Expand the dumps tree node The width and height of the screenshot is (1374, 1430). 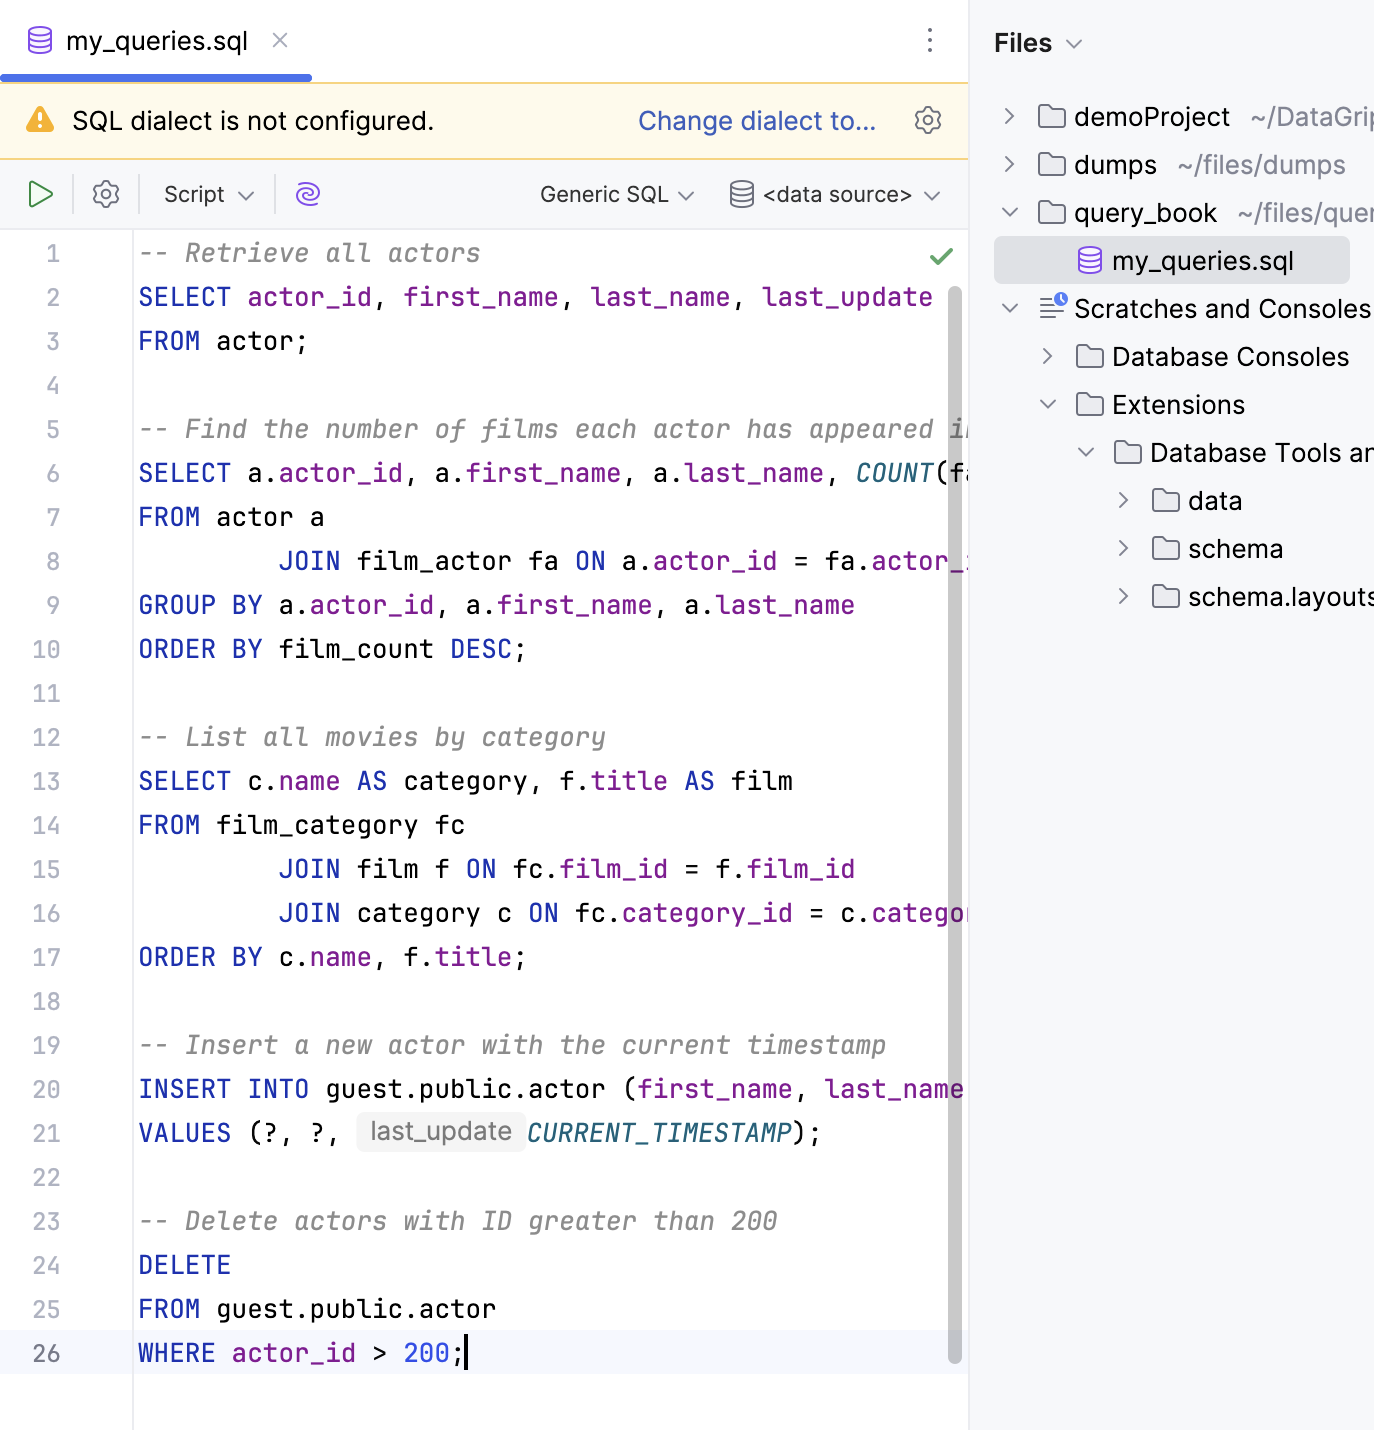coord(1010,164)
